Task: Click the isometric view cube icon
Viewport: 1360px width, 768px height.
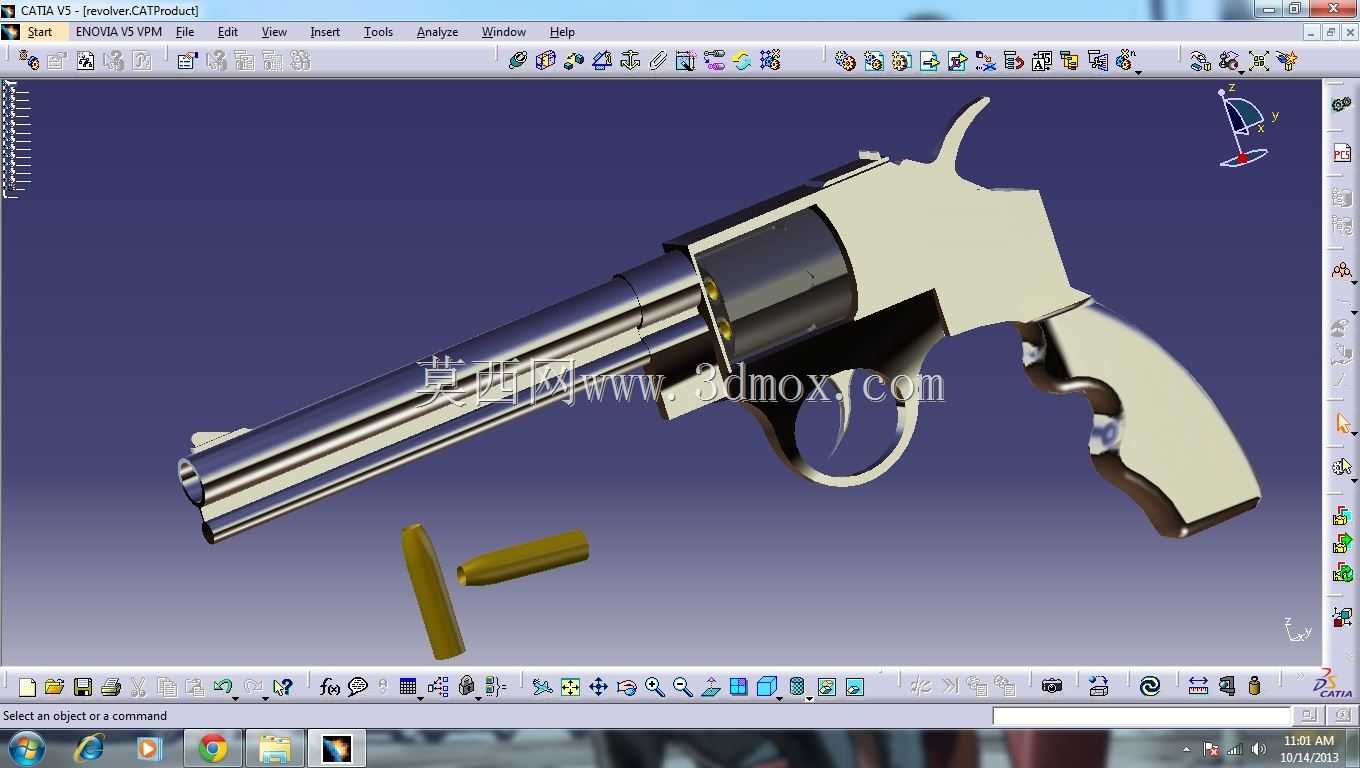Action: (x=767, y=687)
